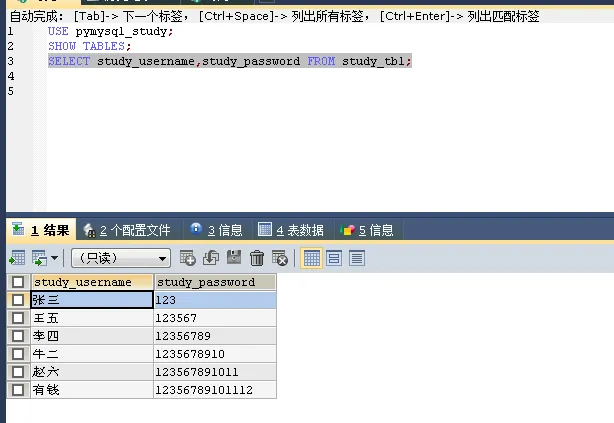This screenshot has width=614, height=423.
Task: Place cursor in USE pymysql_study line
Action: point(110,31)
